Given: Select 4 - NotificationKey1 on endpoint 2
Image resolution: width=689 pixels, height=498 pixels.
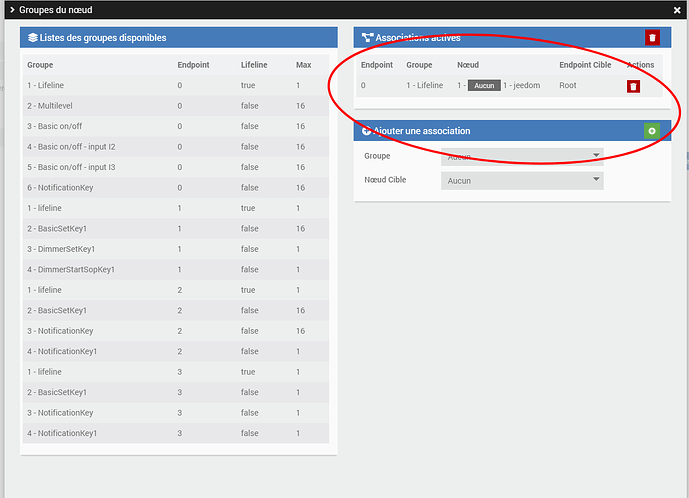Looking at the screenshot, I should [176, 351].
